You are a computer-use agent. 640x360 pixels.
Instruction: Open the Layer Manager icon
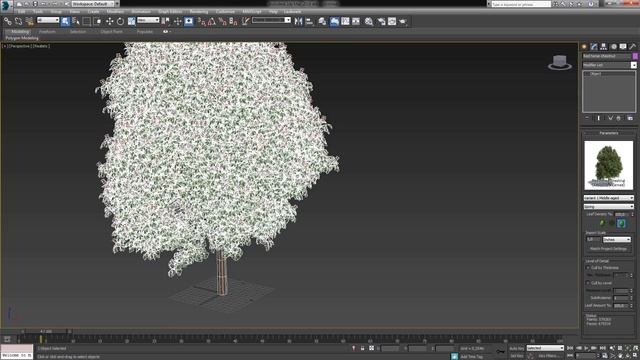[322, 21]
